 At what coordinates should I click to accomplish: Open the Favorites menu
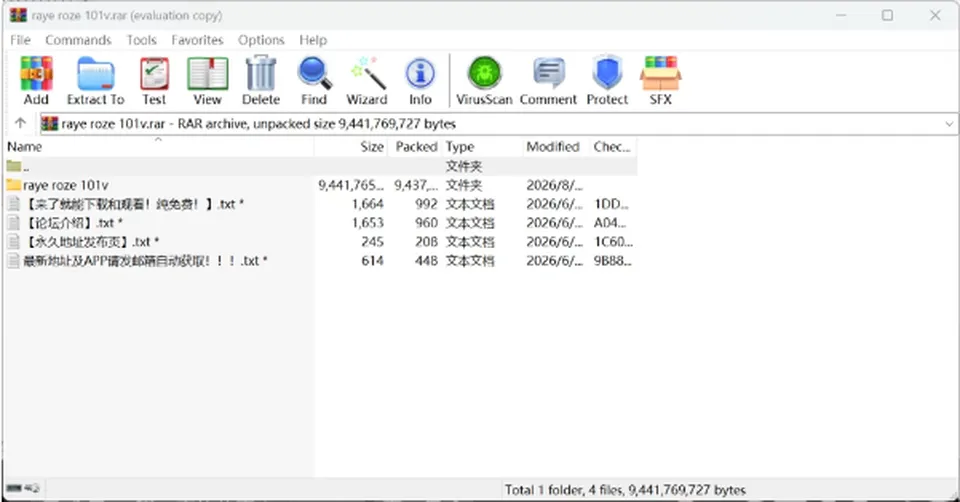(x=197, y=40)
